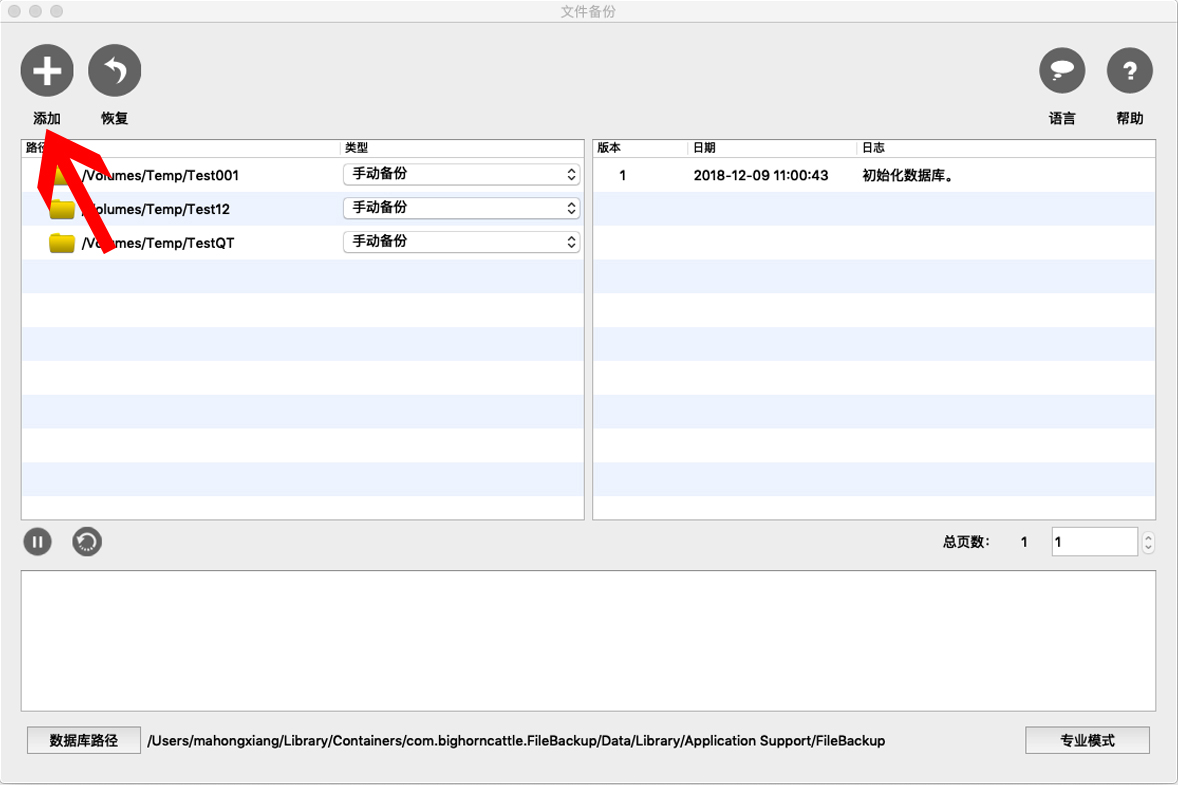Open backup type dropdown for TestQT
Image resolution: width=1178 pixels, height=785 pixels.
(461, 242)
